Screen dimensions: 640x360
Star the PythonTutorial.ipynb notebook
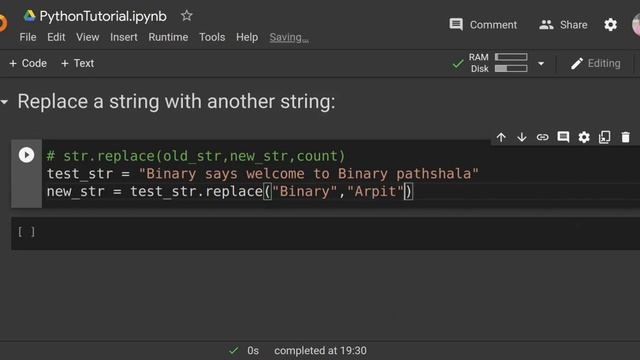[x=187, y=16]
